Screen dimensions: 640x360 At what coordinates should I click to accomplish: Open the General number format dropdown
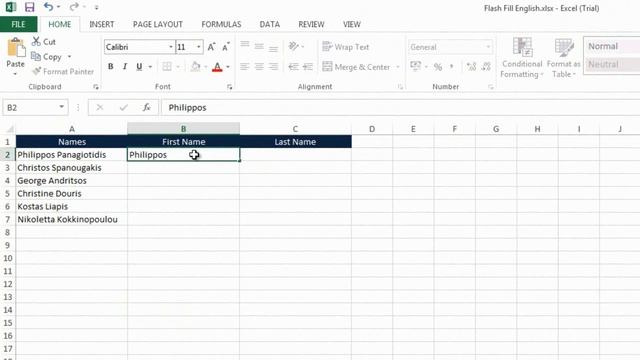coord(488,47)
